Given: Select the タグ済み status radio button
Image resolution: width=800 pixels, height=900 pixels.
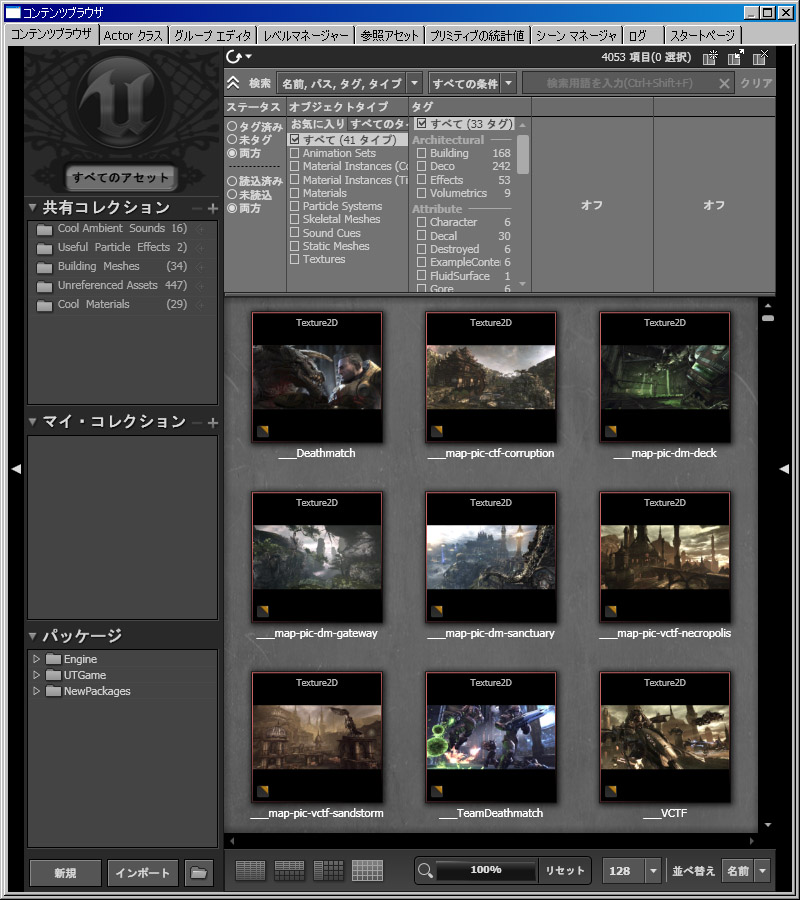Looking at the screenshot, I should pos(232,127).
